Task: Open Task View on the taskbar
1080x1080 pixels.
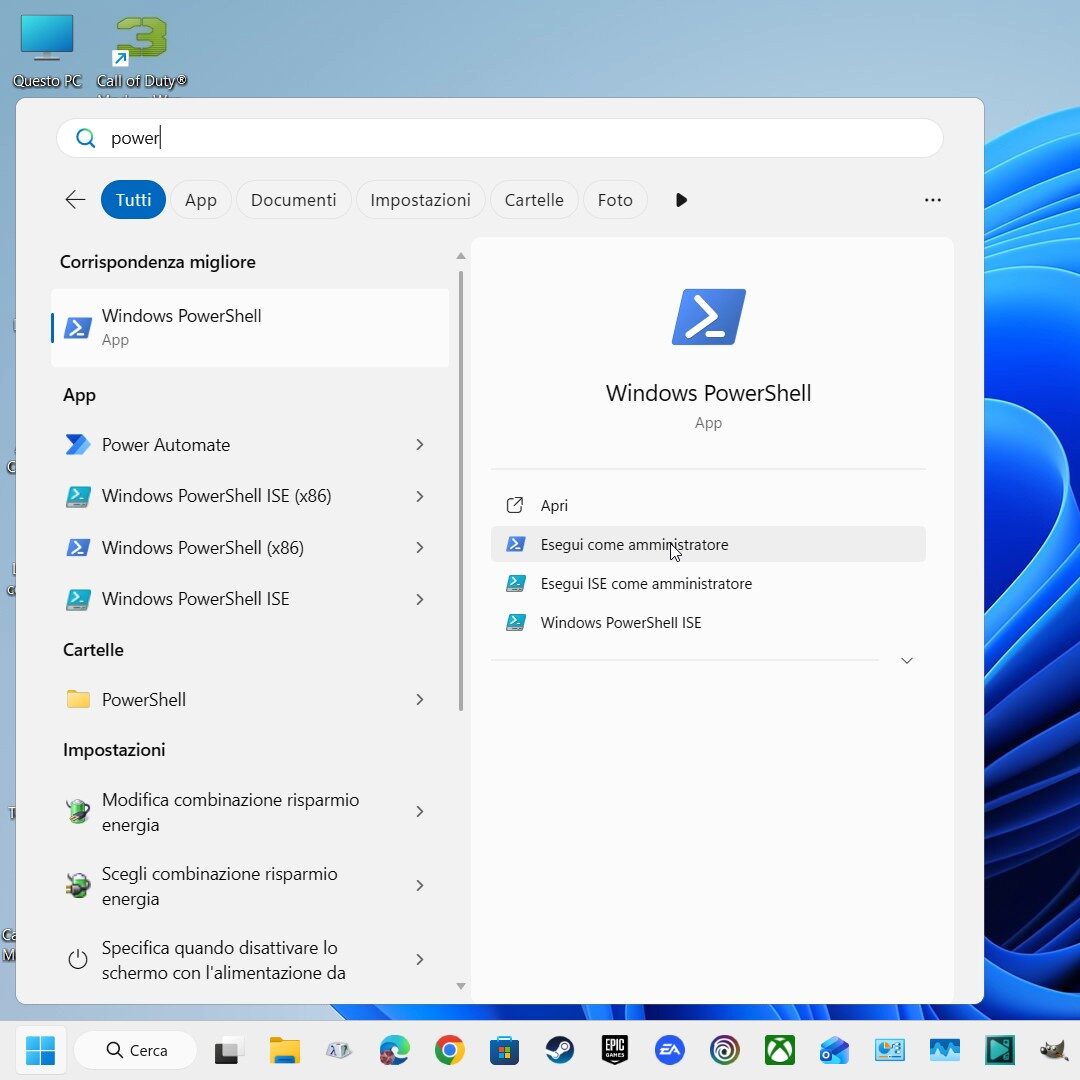Action: click(x=229, y=1050)
